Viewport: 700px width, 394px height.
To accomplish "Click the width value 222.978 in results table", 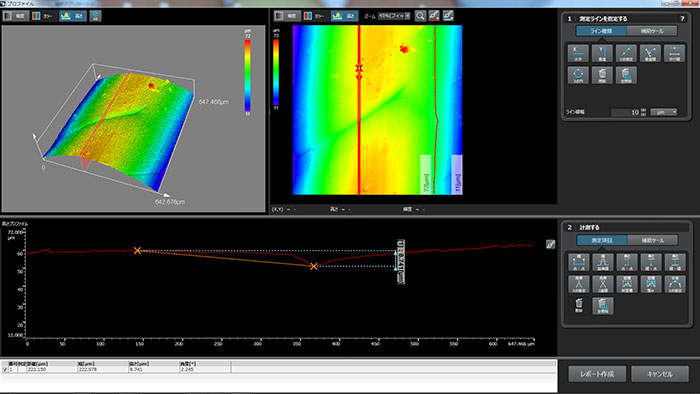I will [x=87, y=369].
